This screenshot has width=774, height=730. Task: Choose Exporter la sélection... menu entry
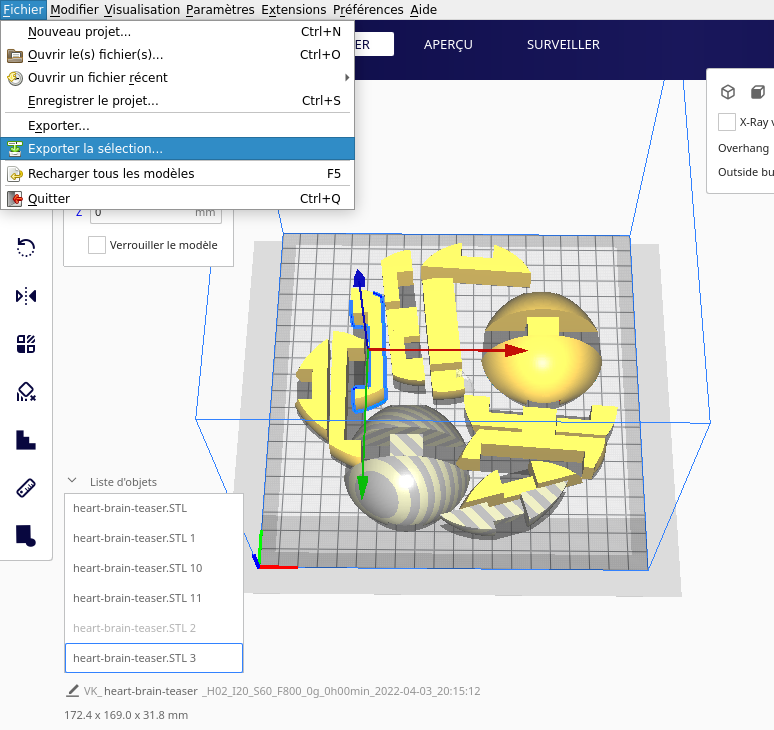[178, 149]
